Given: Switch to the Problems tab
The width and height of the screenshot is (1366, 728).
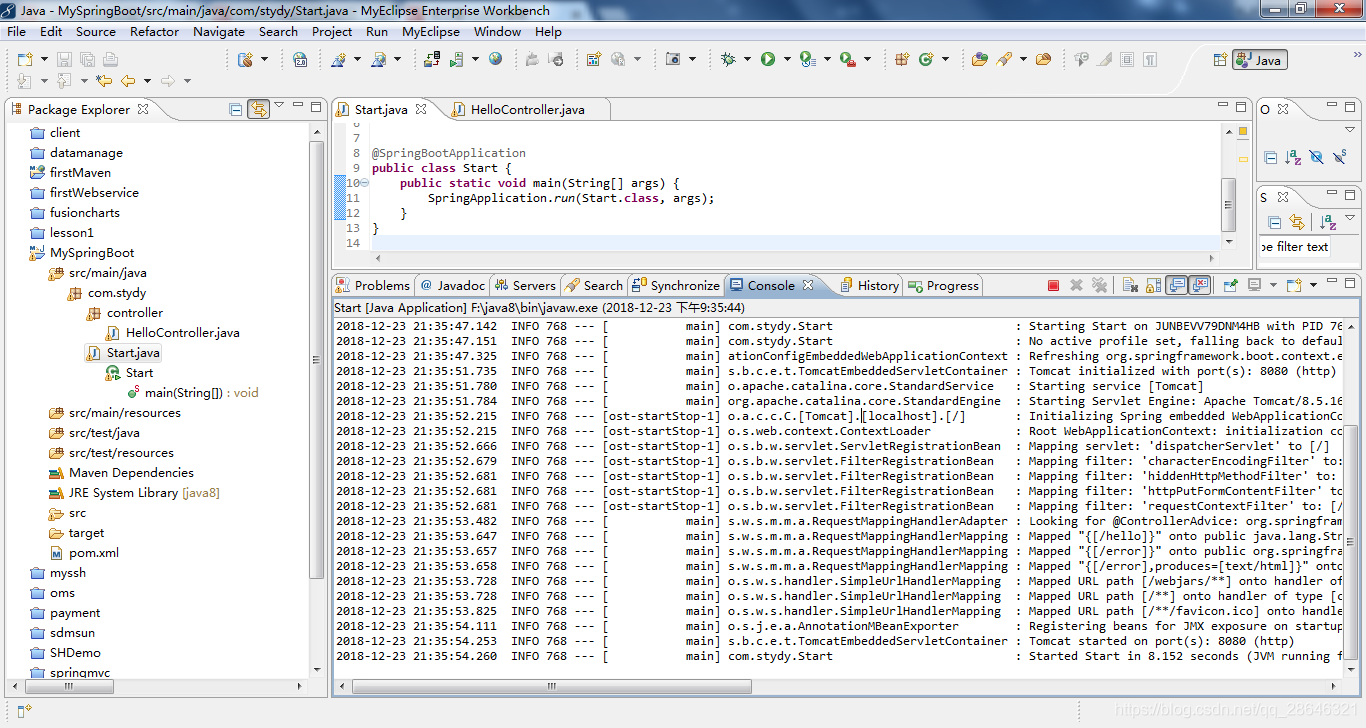Looking at the screenshot, I should 373,285.
